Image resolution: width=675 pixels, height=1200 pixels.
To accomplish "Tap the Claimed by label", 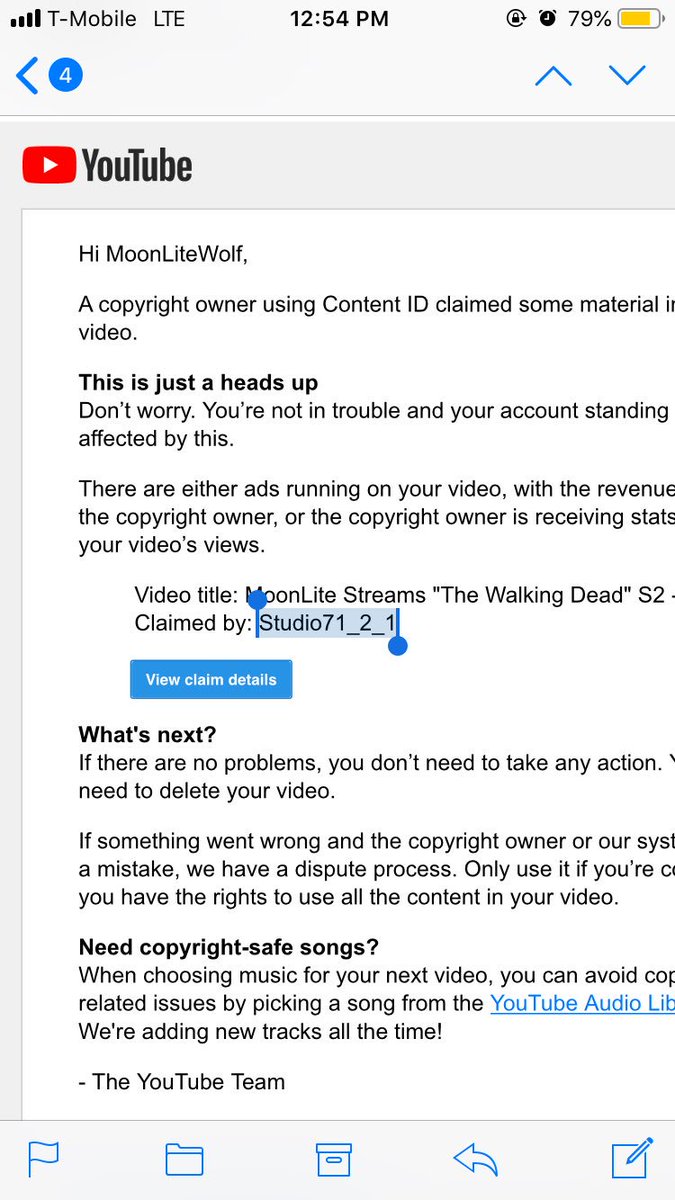I will [193, 624].
